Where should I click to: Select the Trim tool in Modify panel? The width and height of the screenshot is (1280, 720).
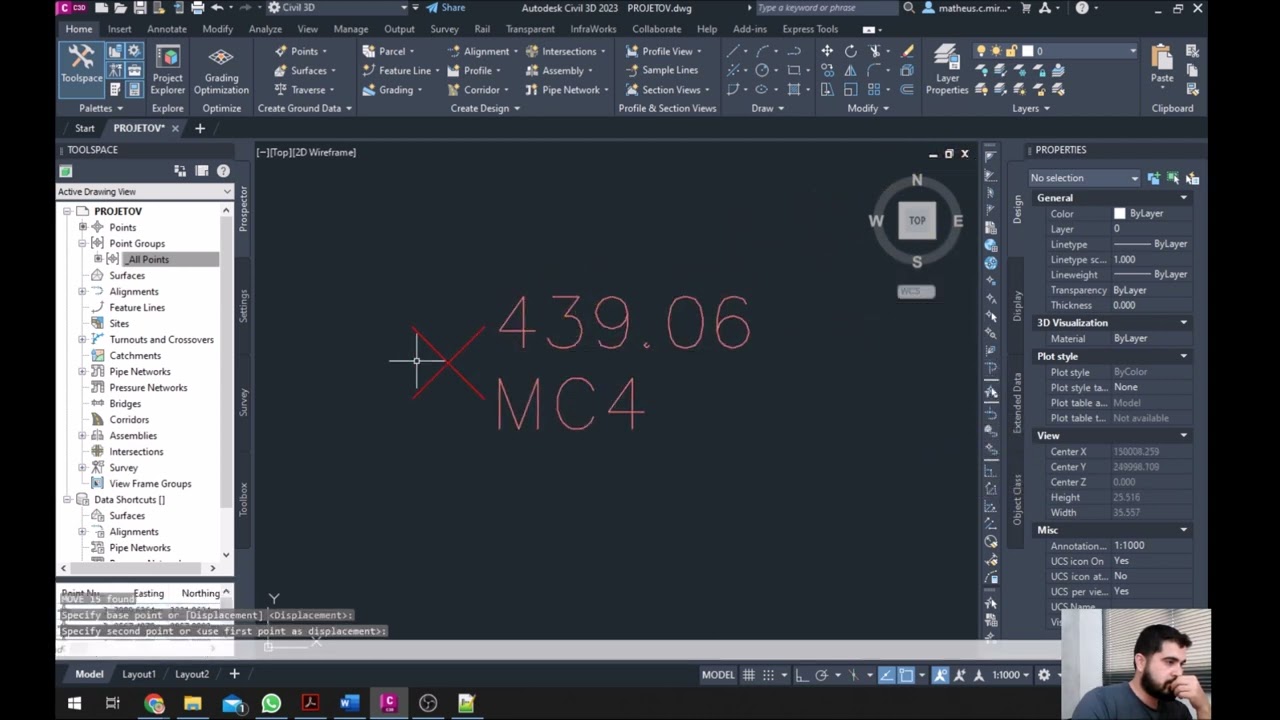coord(875,51)
